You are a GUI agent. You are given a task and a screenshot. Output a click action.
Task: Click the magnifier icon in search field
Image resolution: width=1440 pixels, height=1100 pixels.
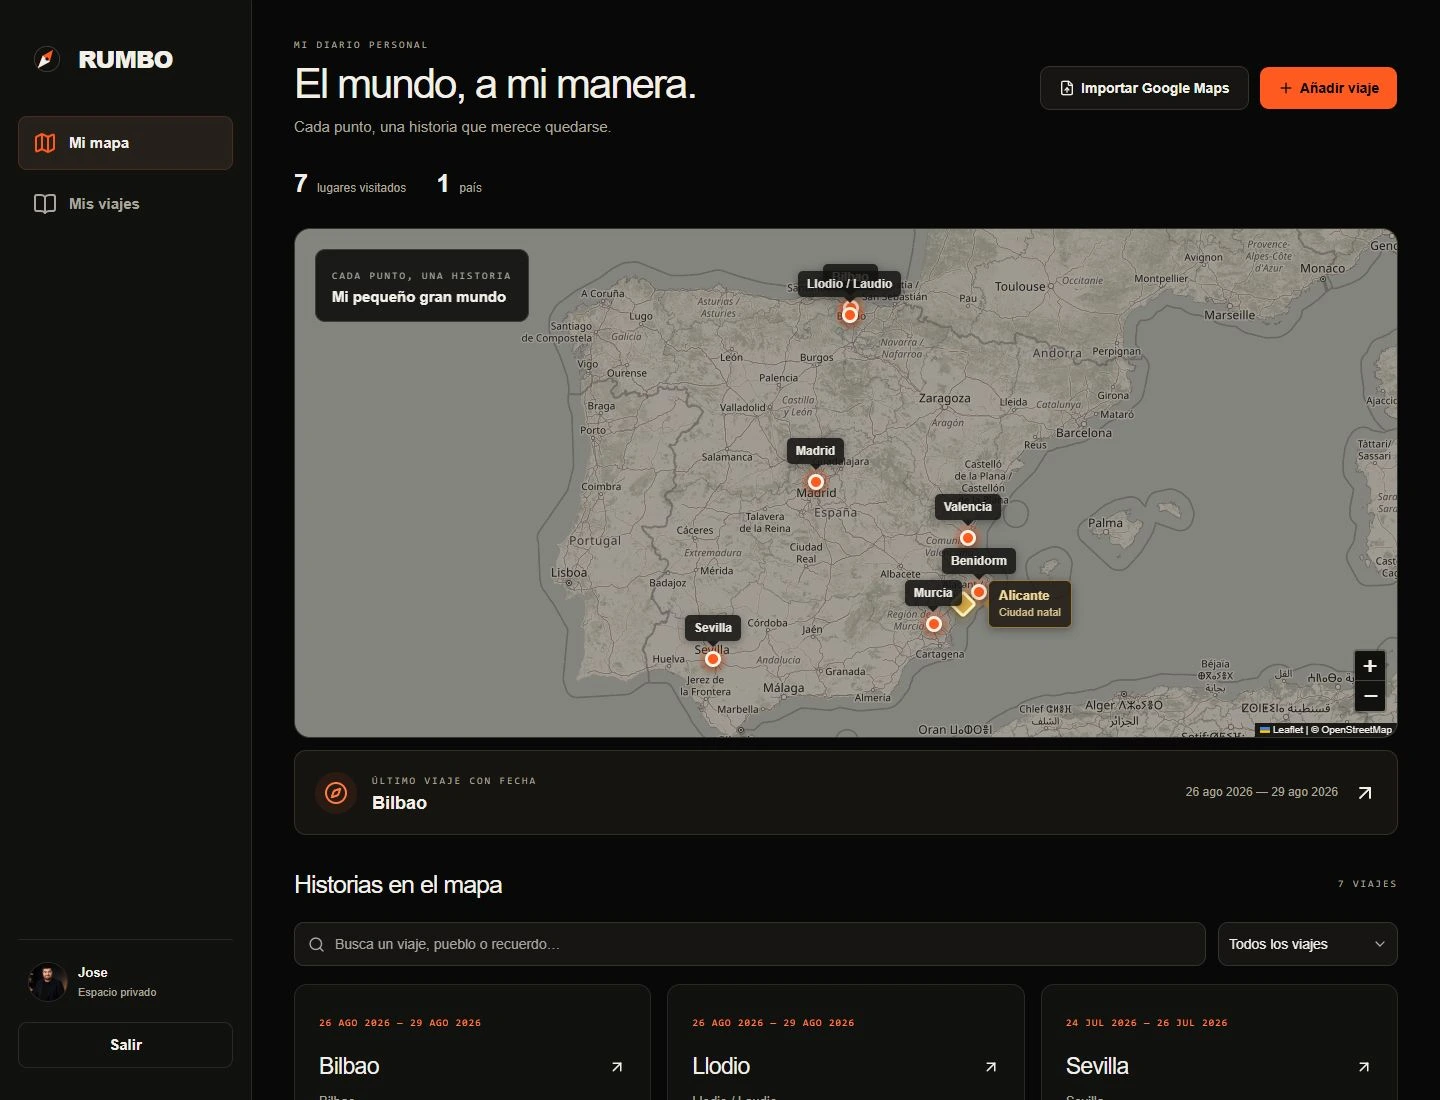316,944
